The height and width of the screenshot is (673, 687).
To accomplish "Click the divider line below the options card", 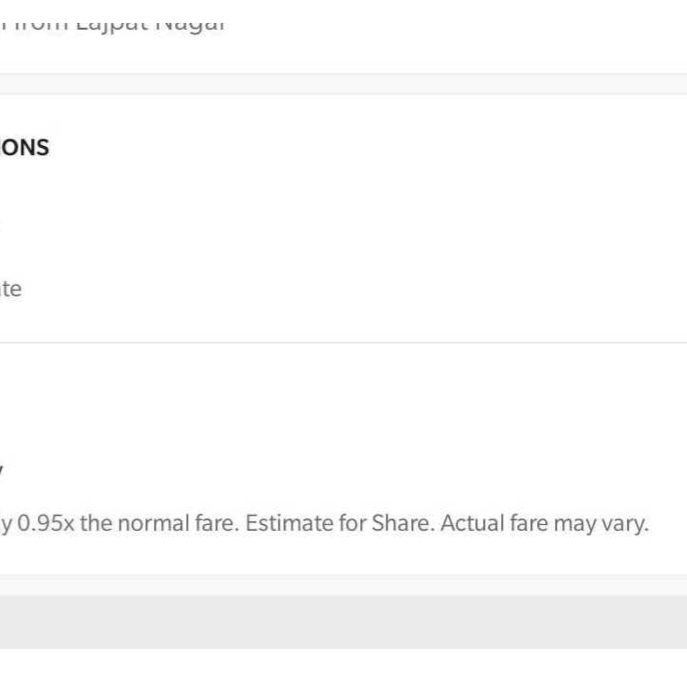I will coord(343,343).
